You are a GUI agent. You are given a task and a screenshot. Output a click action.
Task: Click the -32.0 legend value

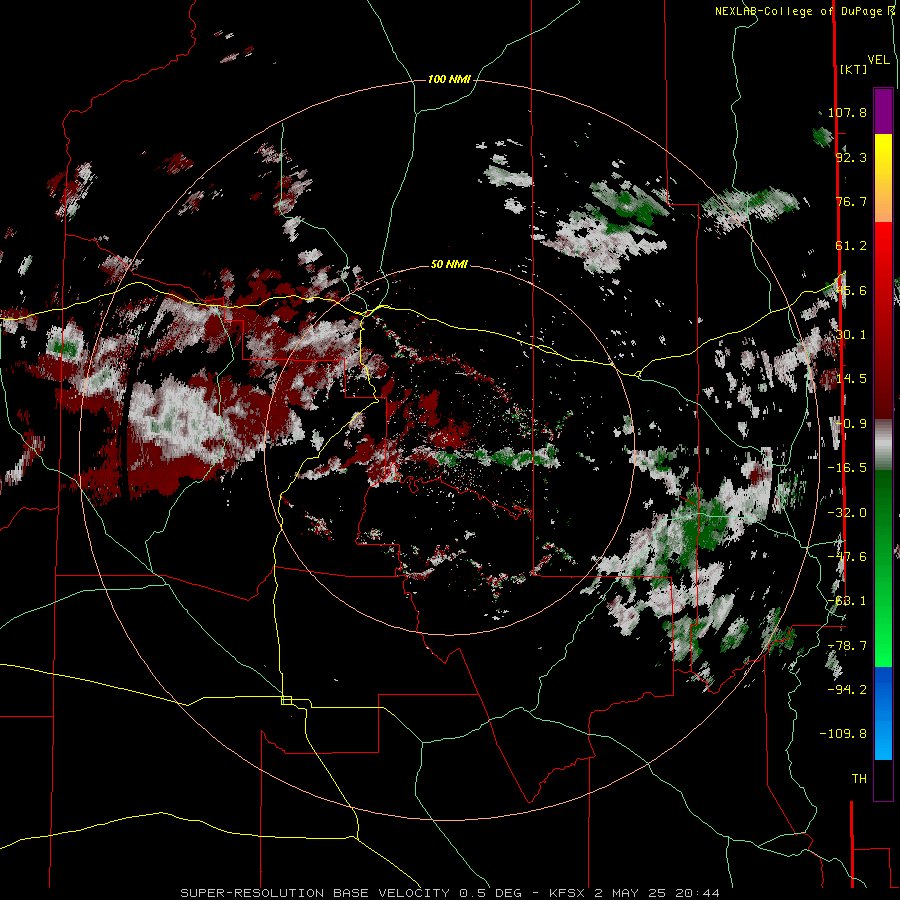coord(847,513)
